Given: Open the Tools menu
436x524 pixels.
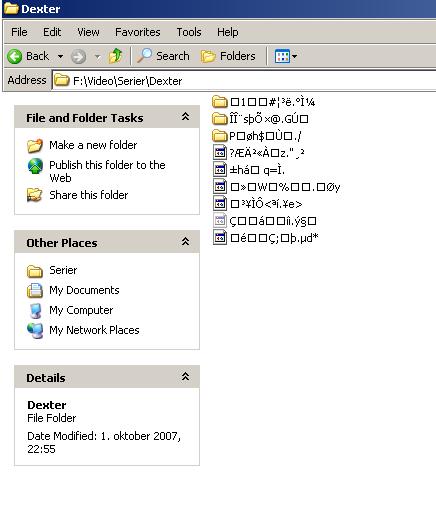Looking at the screenshot, I should coord(189,32).
